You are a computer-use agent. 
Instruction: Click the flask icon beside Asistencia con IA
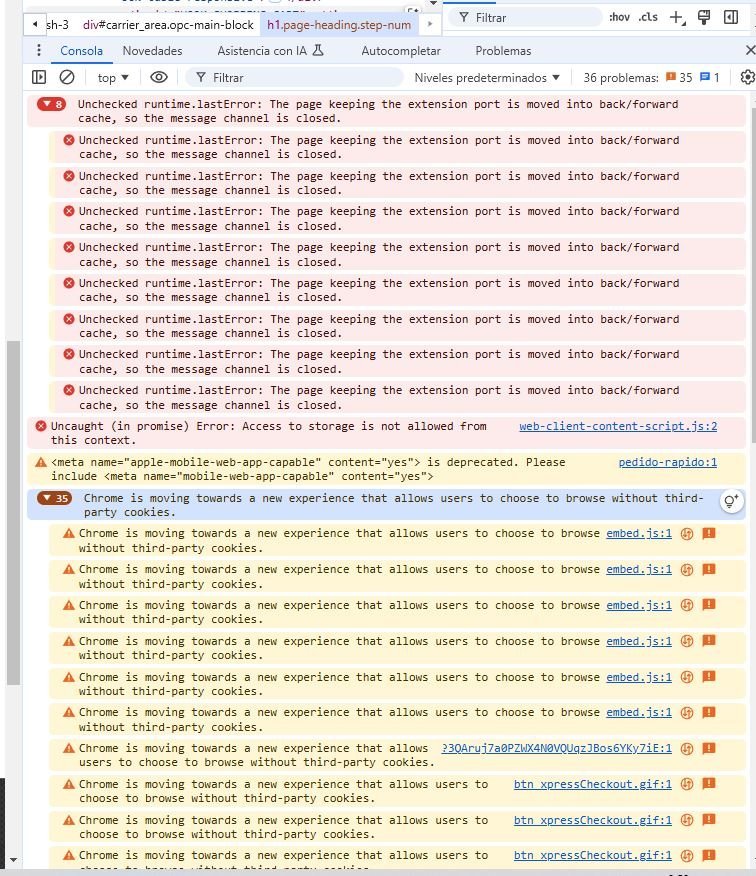(x=318, y=50)
